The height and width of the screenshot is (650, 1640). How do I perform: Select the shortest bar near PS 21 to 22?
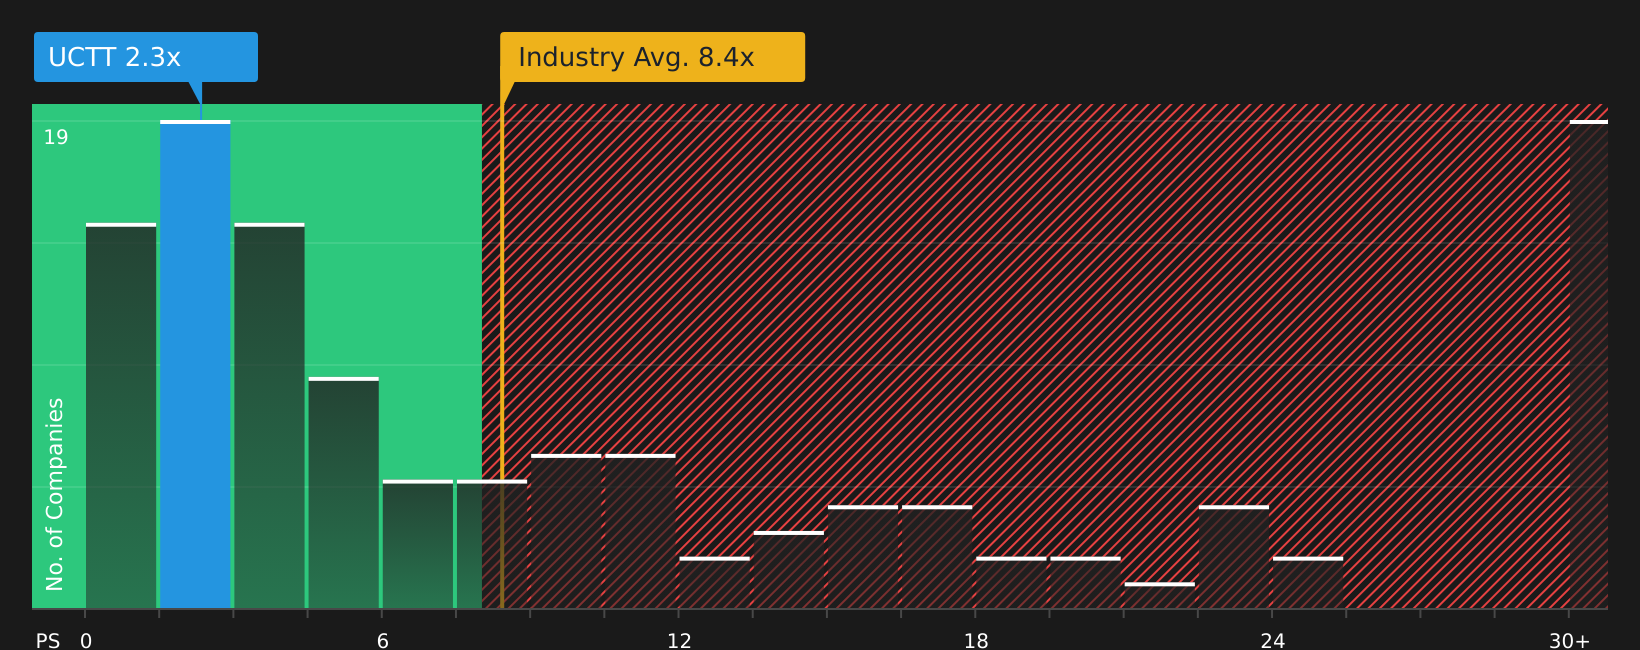pos(1160,595)
